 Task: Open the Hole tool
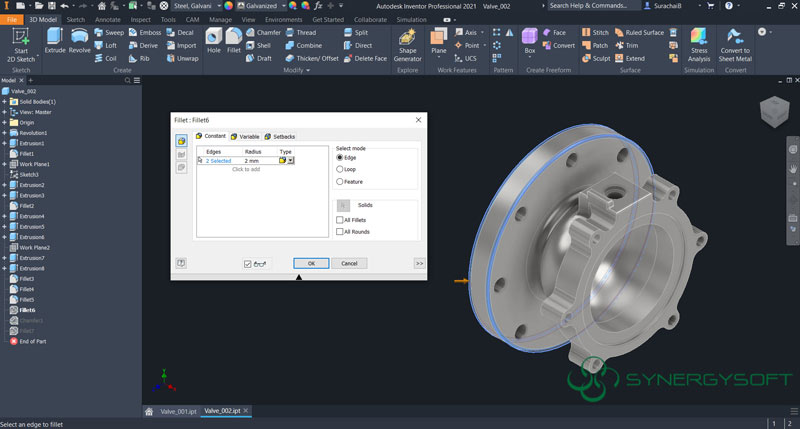tap(214, 41)
